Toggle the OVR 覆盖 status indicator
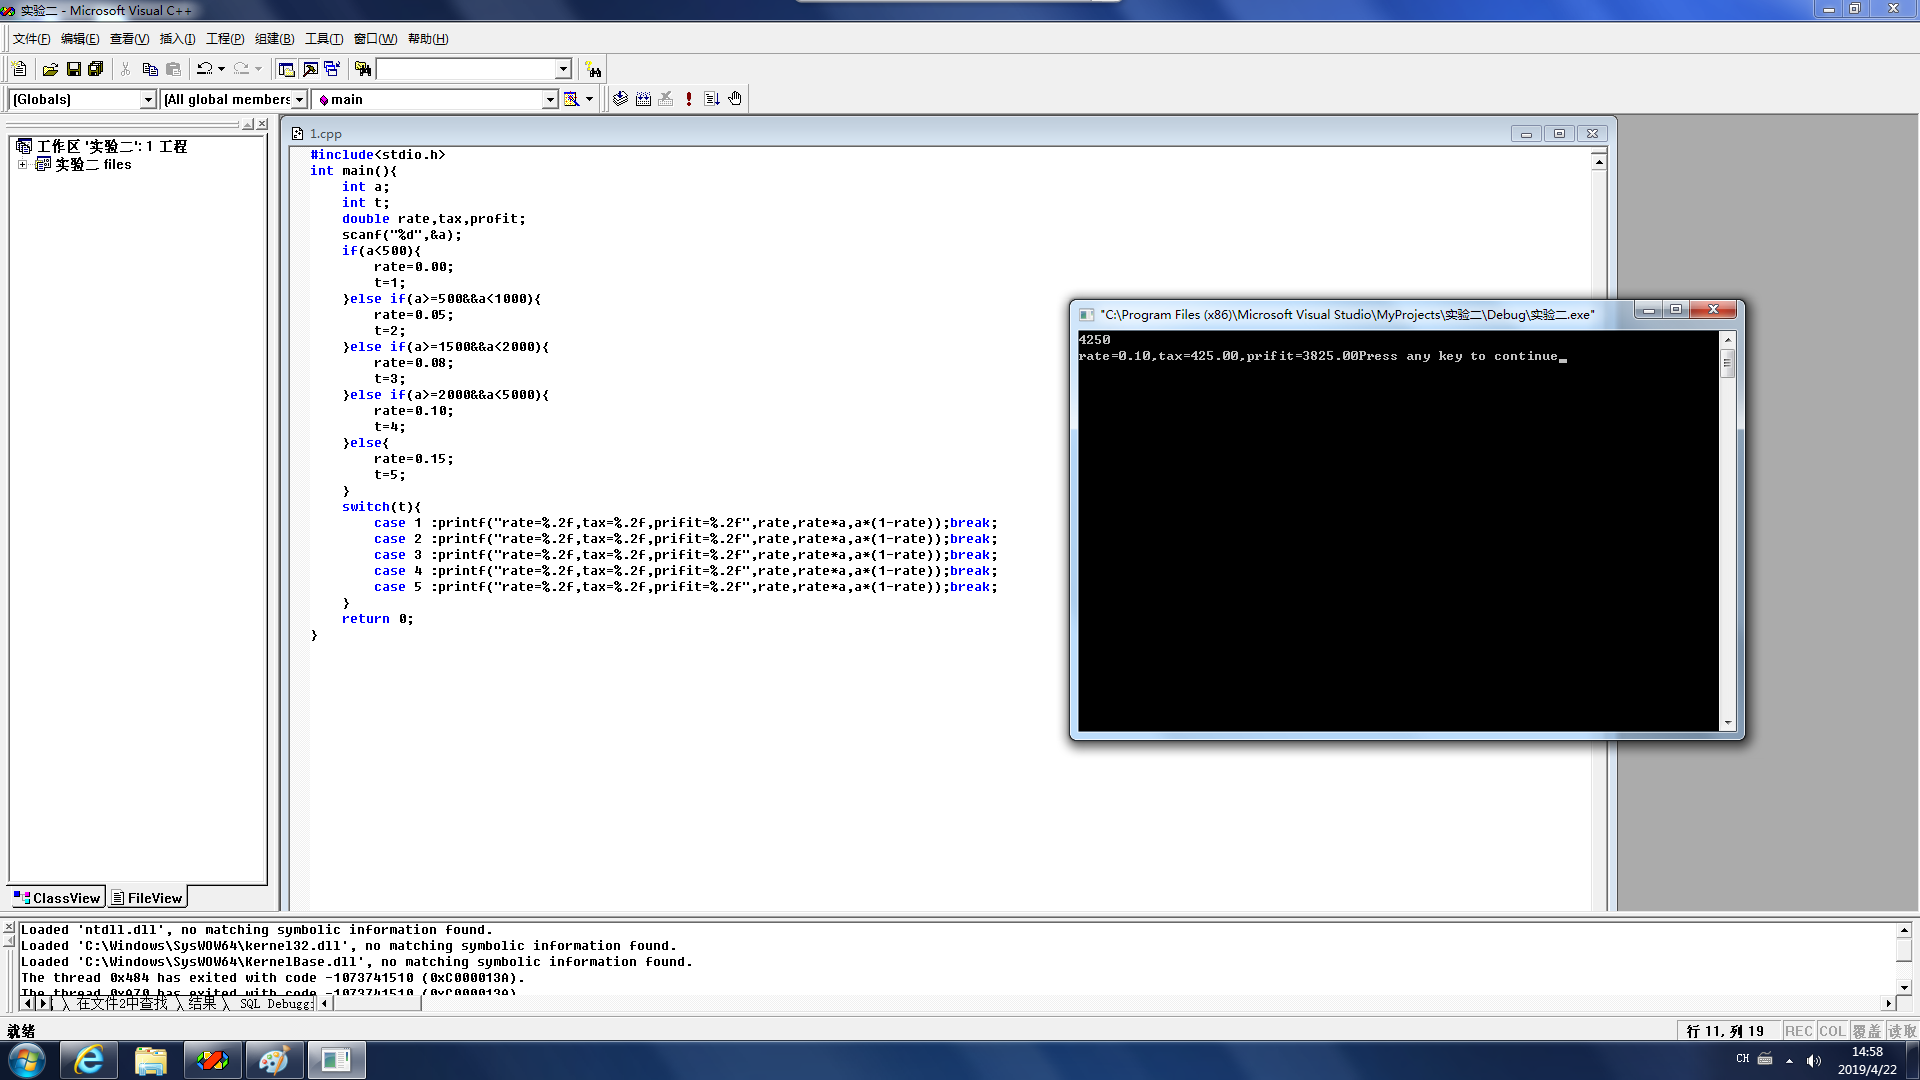Image resolution: width=1920 pixels, height=1080 pixels. click(x=1866, y=1031)
